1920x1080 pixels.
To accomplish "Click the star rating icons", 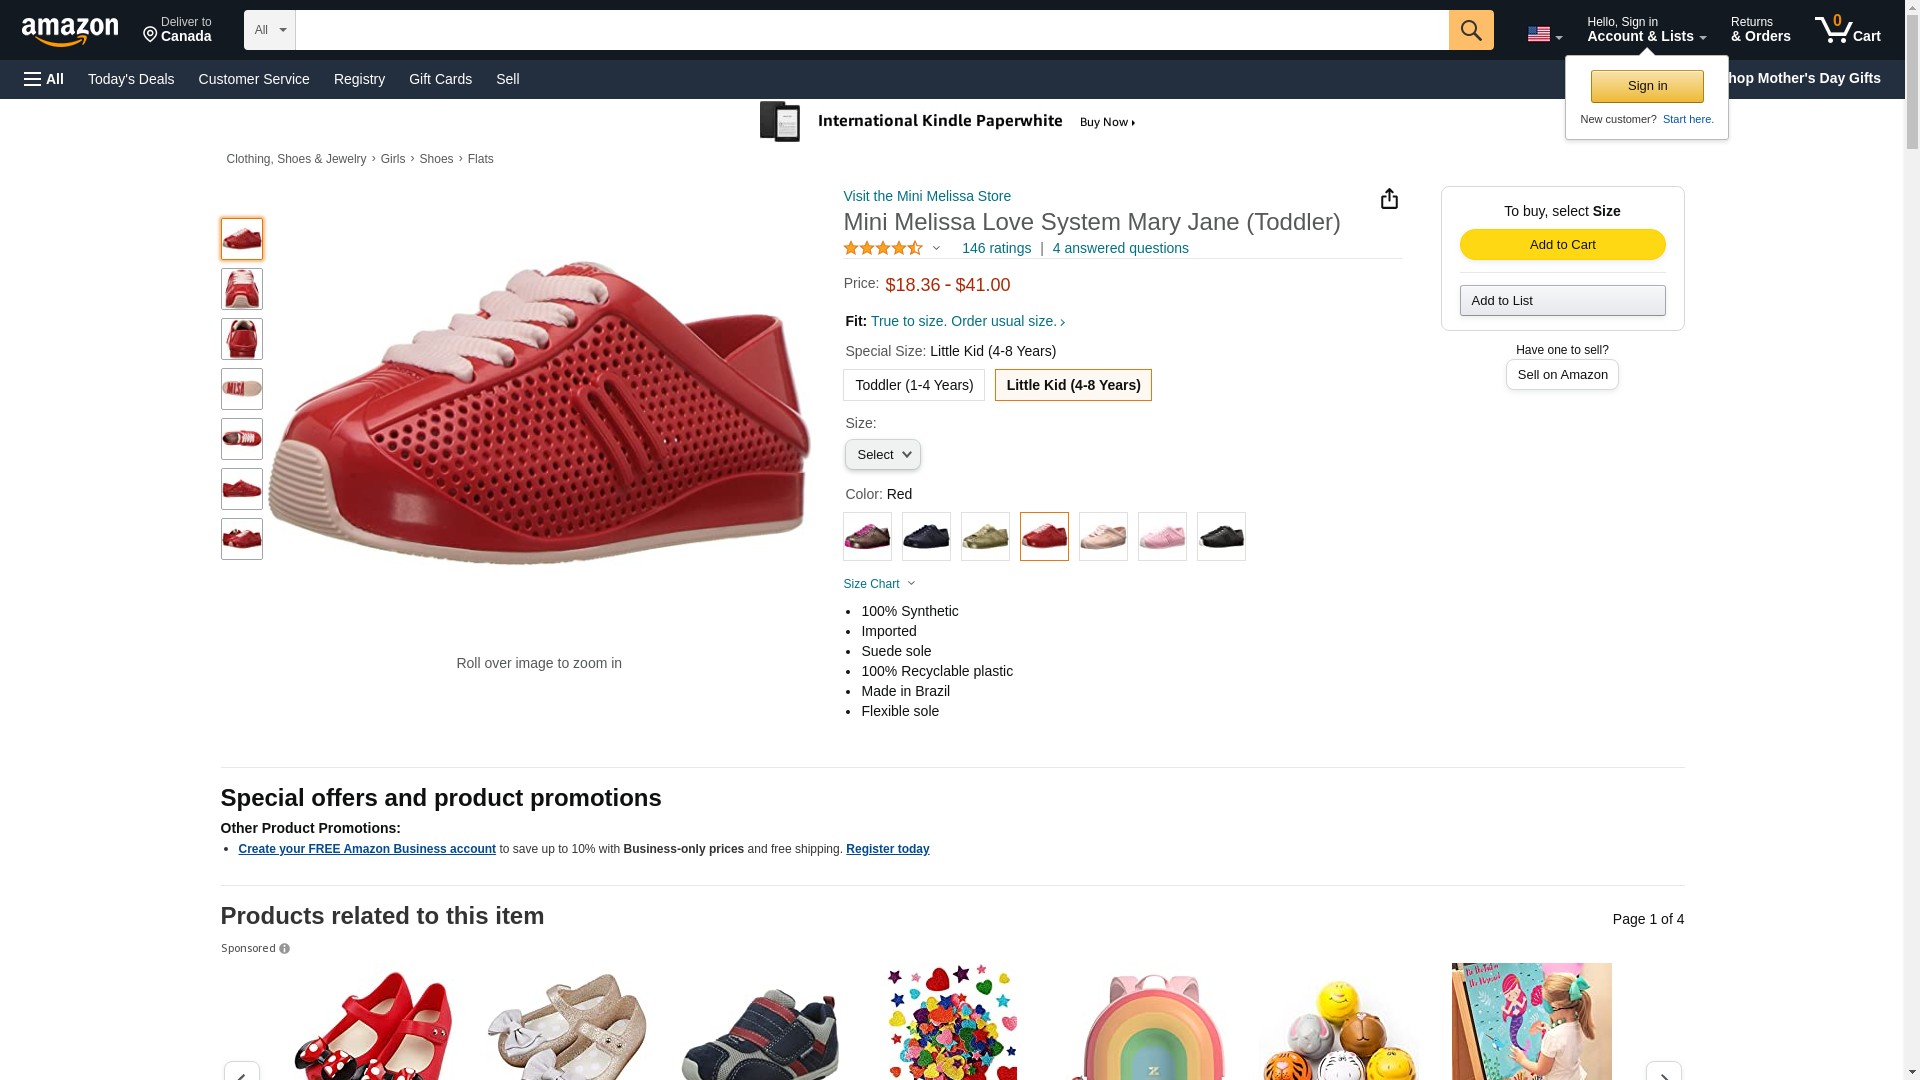I will pyautogui.click(x=883, y=248).
